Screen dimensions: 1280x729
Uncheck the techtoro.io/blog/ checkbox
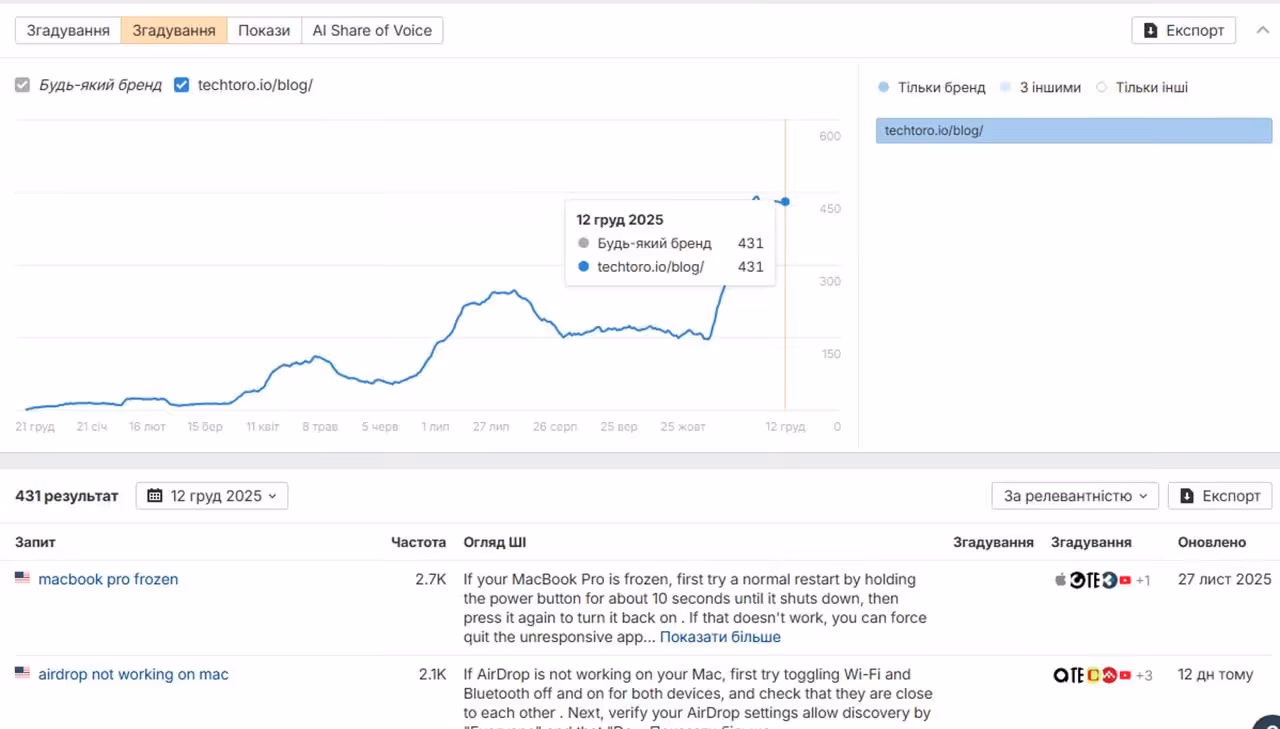tap(181, 85)
